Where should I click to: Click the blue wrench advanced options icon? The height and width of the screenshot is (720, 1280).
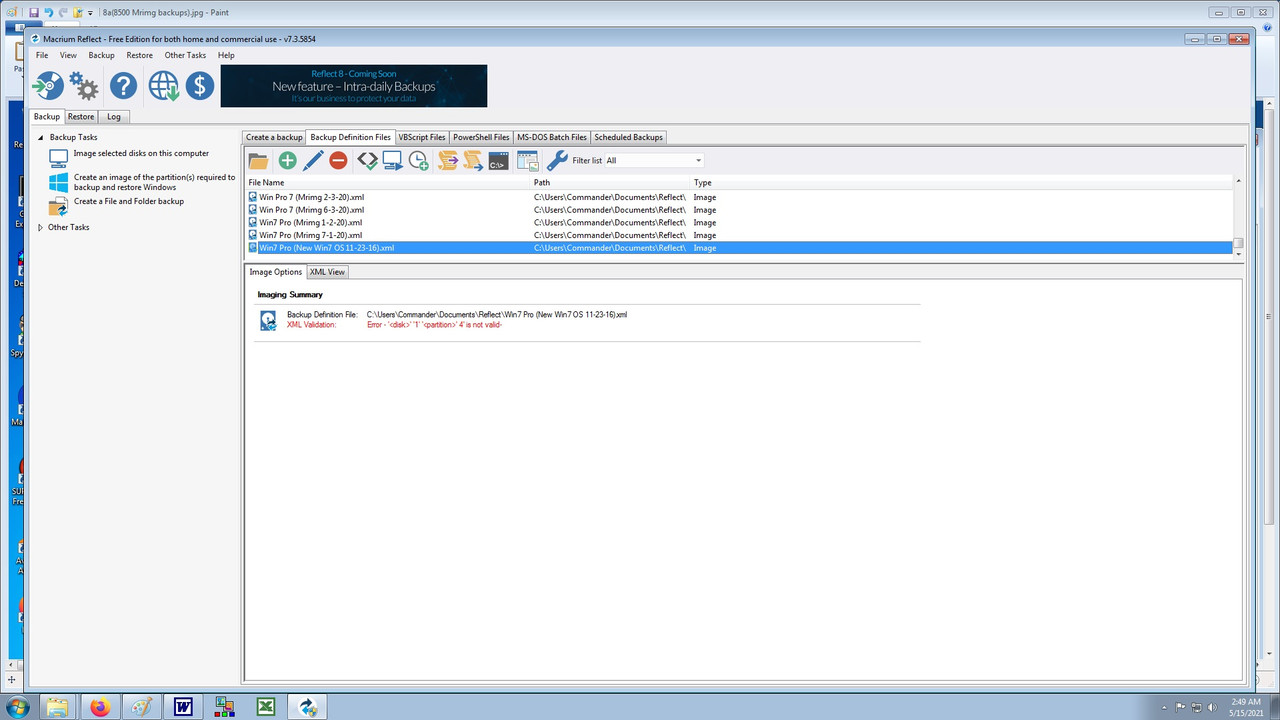557,160
